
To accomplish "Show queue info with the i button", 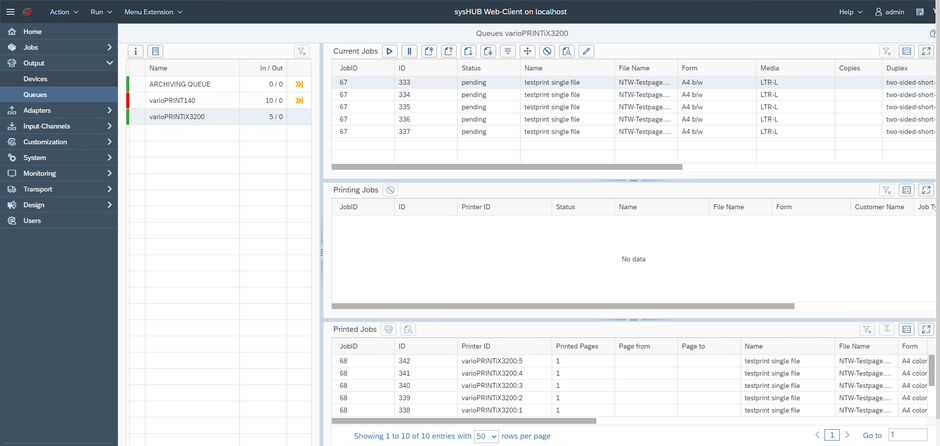I will pyautogui.click(x=135, y=52).
